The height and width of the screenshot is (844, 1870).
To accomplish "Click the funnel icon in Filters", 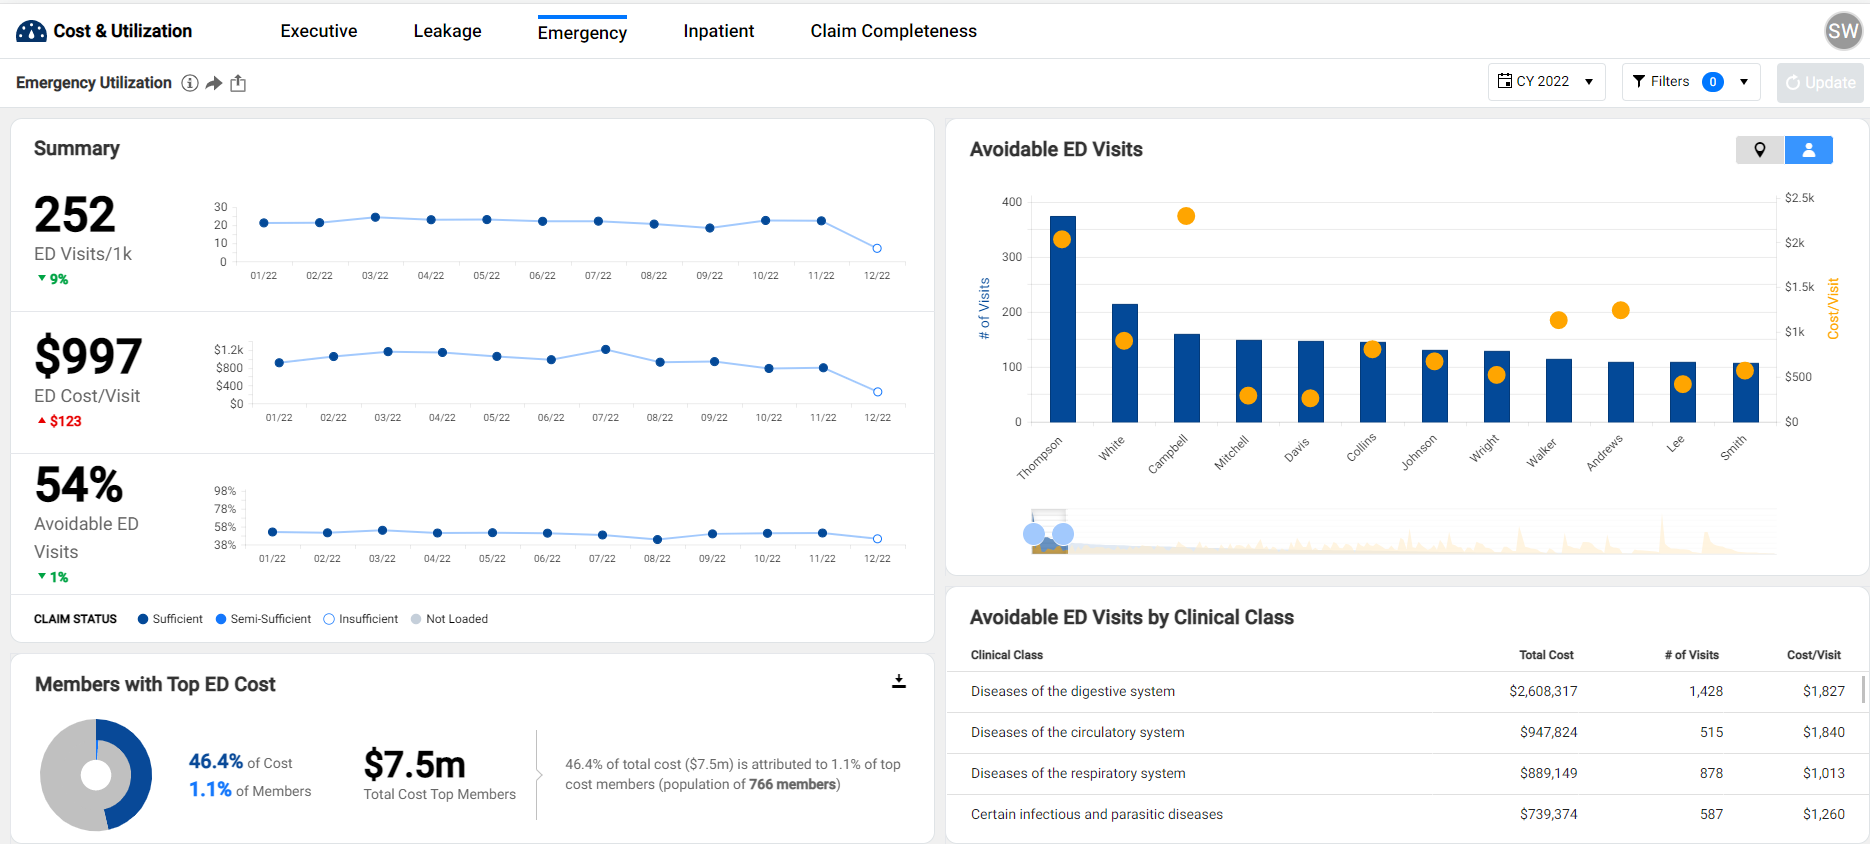I will [1639, 81].
